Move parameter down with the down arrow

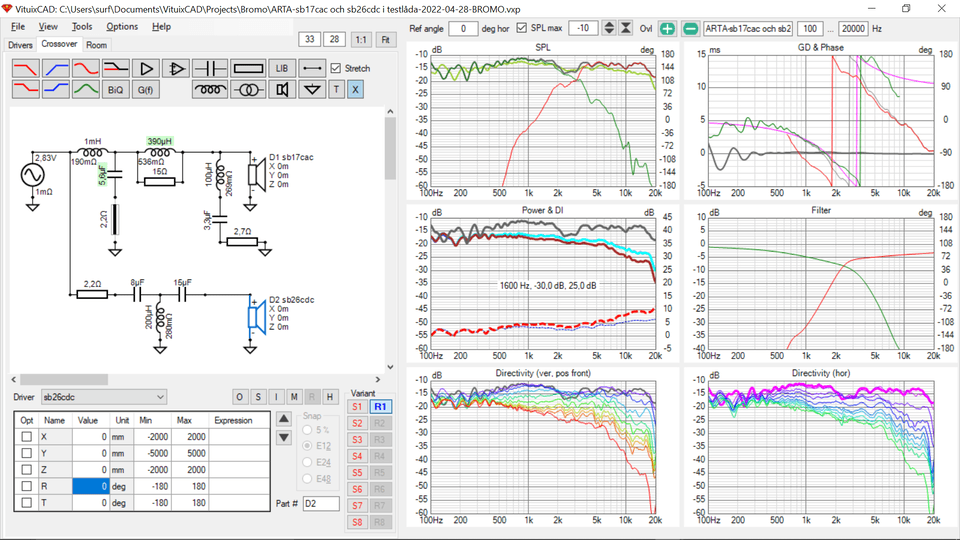click(x=283, y=438)
